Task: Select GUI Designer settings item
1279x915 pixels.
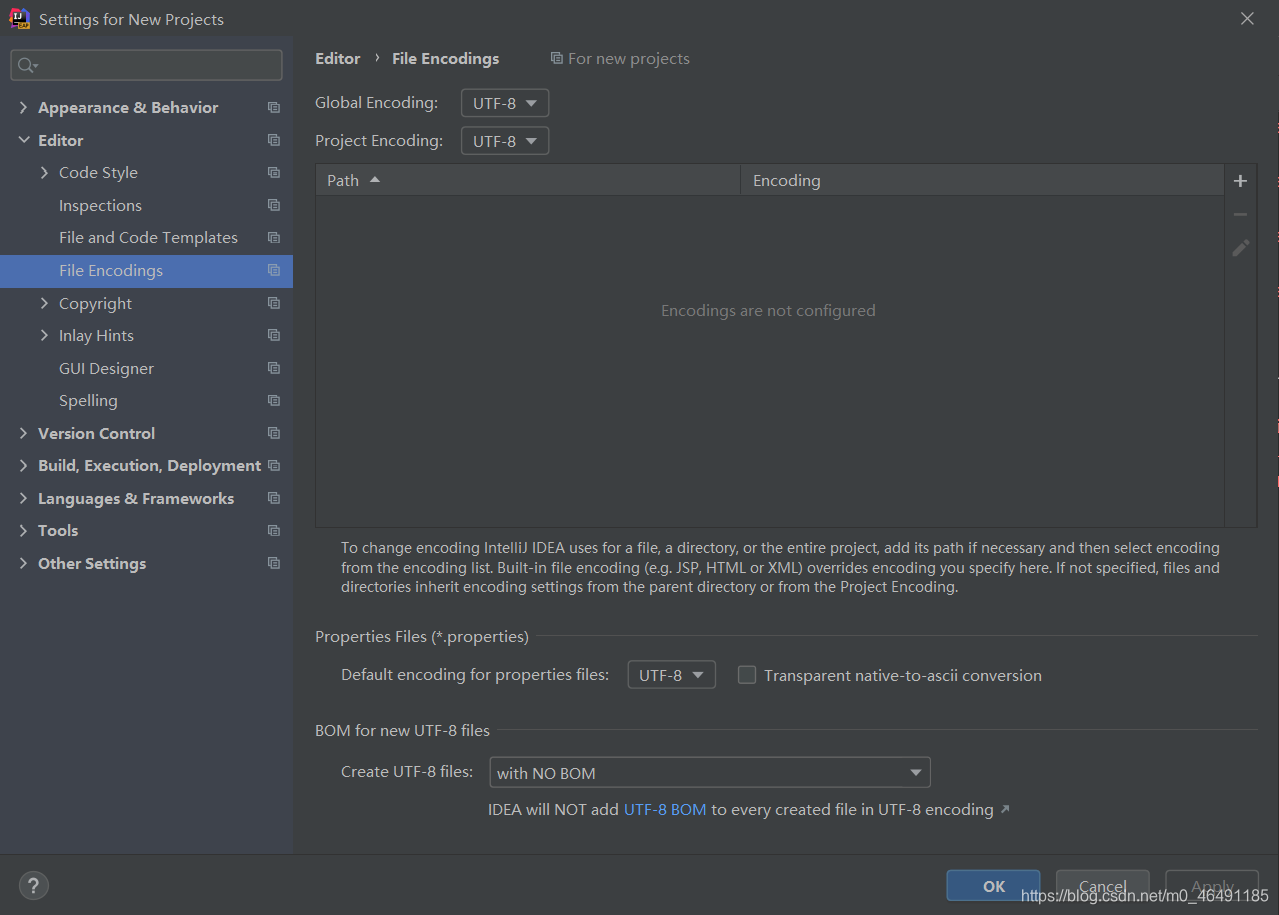Action: (x=106, y=369)
